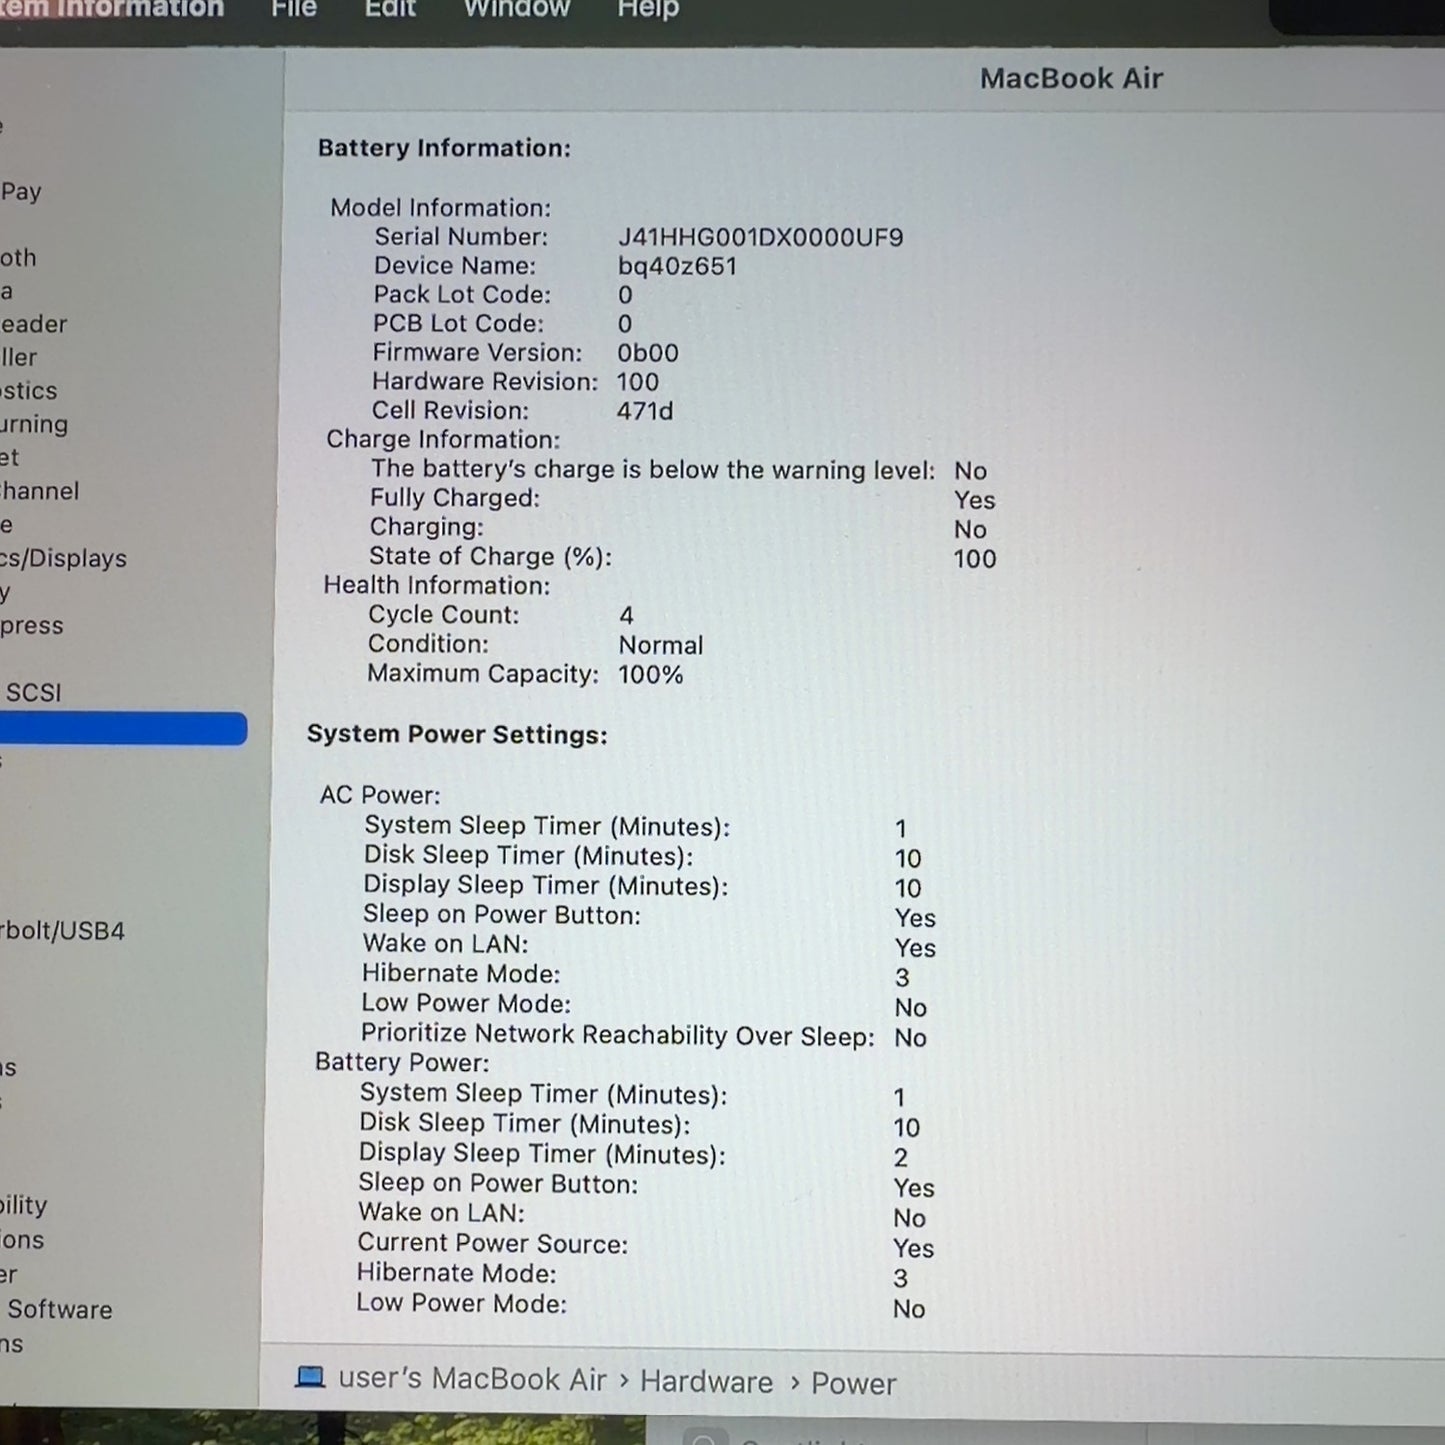Select Graphics/Displays in the sidebar
1445x1445 pixels.
point(63,558)
